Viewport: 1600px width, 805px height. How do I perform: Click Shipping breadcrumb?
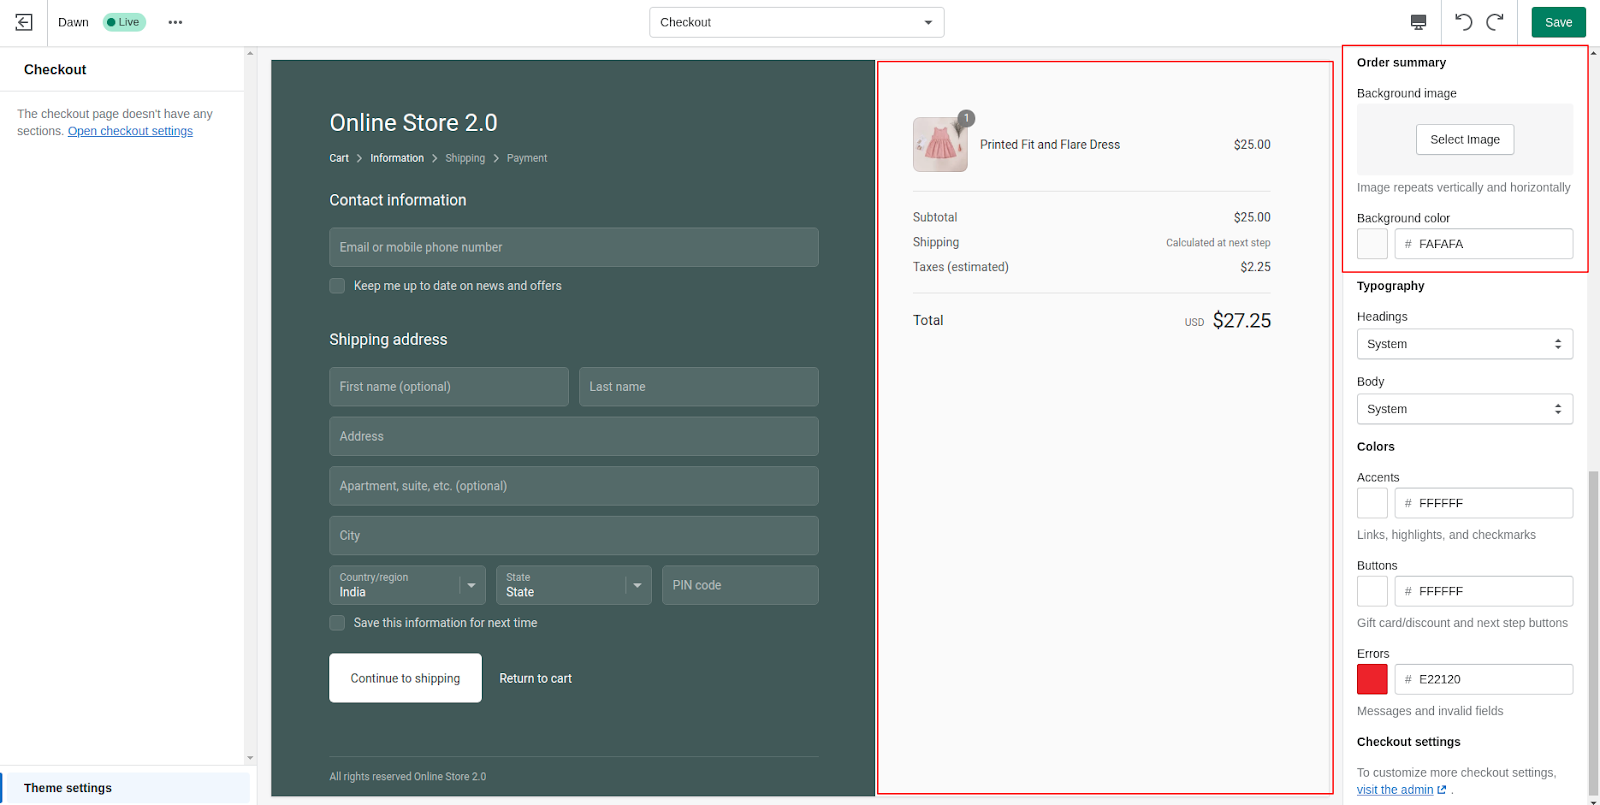click(x=465, y=158)
